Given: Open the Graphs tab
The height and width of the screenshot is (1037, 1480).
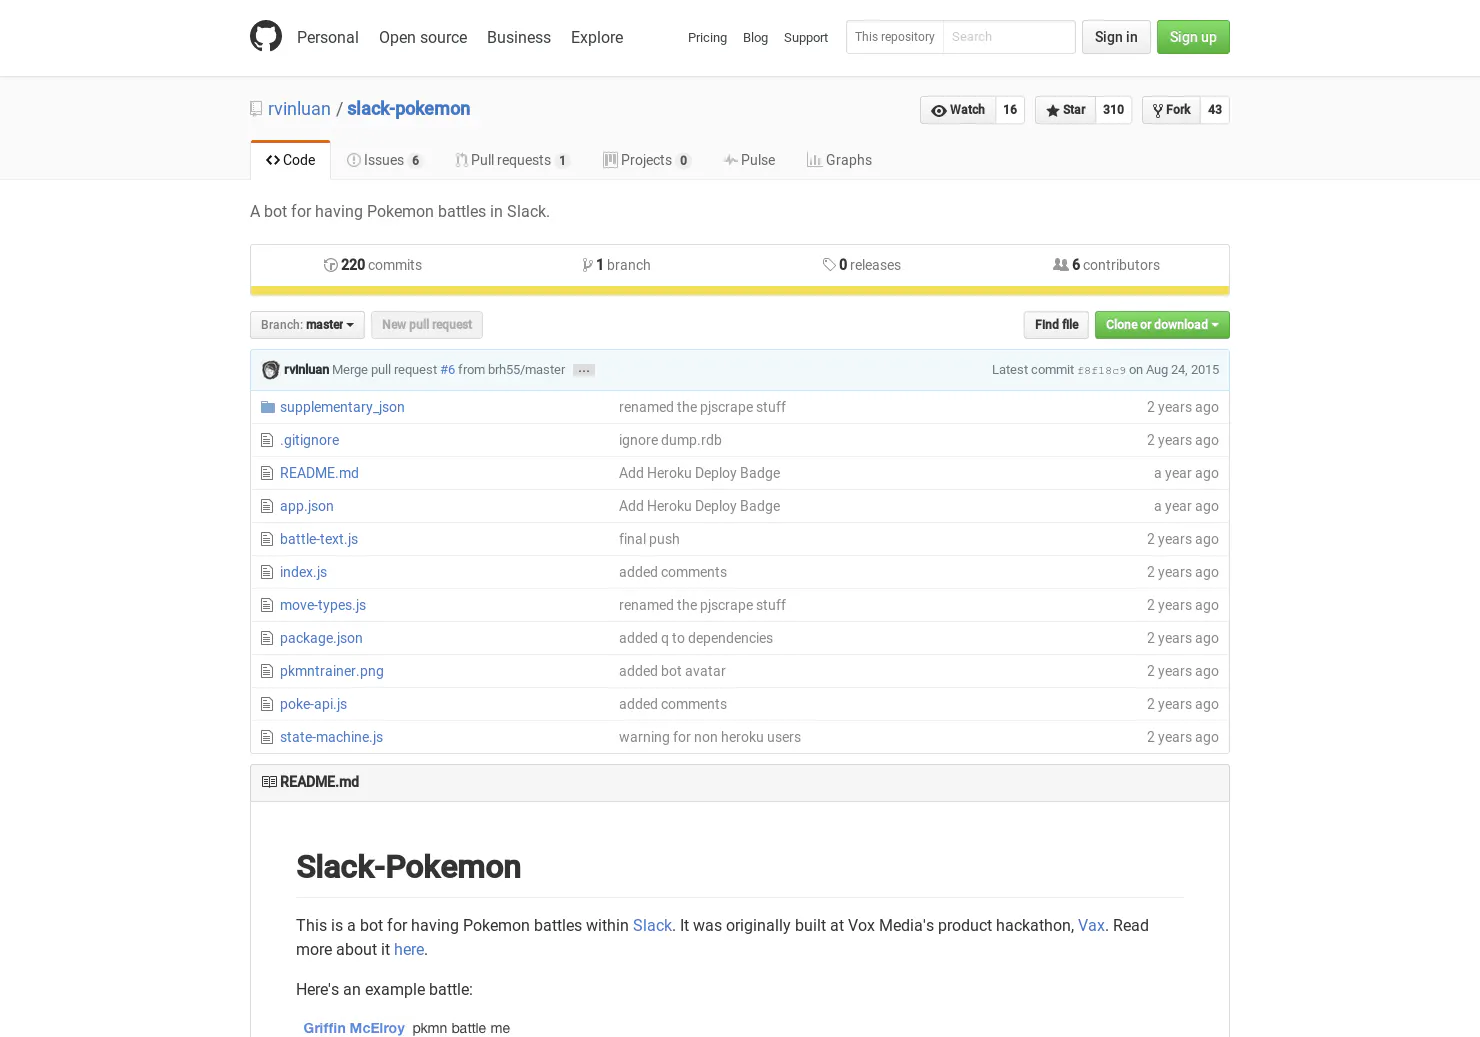Looking at the screenshot, I should [839, 160].
